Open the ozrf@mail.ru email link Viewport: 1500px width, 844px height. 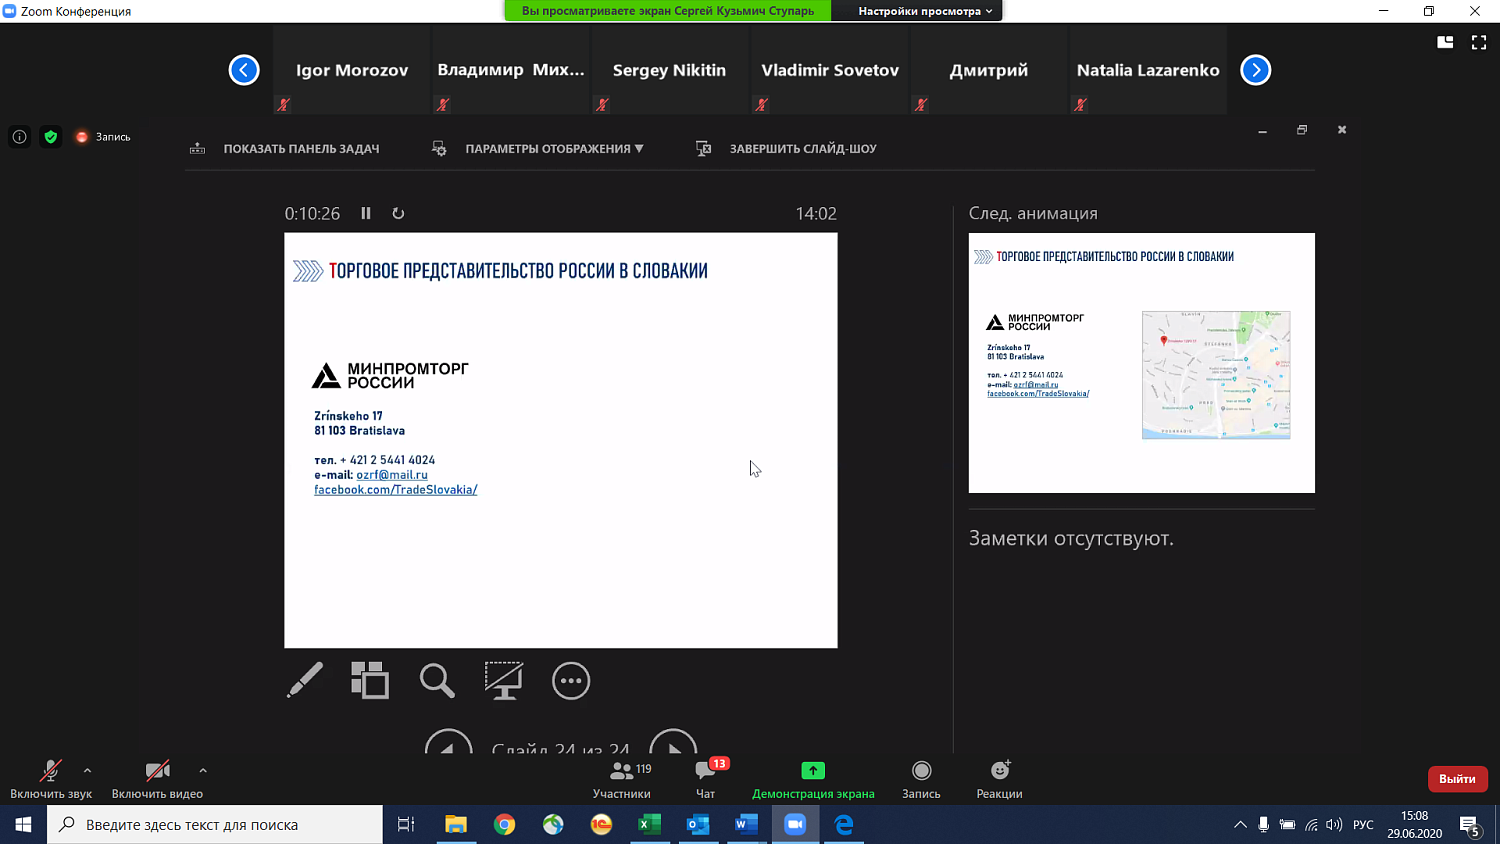tap(392, 475)
